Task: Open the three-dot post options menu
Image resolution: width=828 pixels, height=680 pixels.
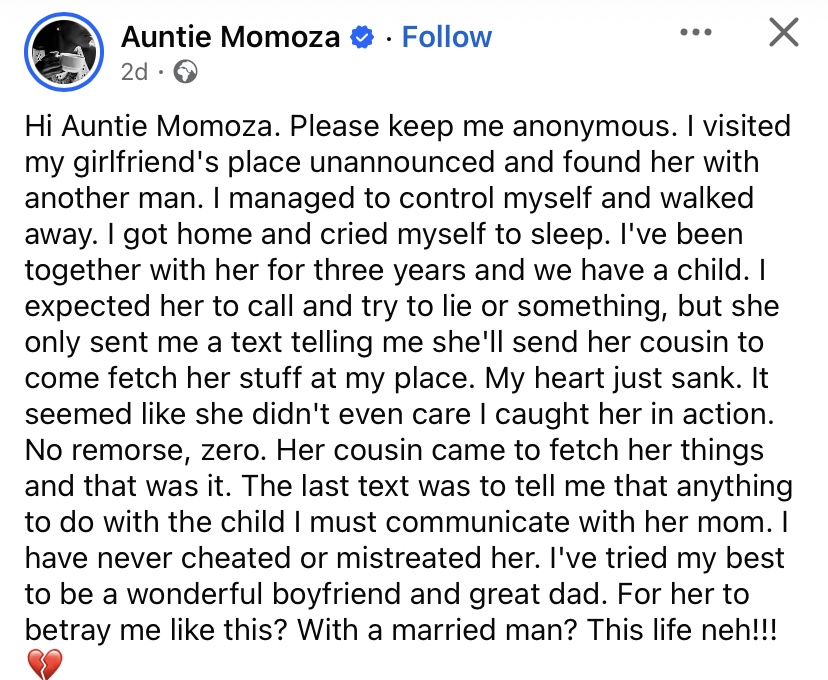Action: pos(695,32)
